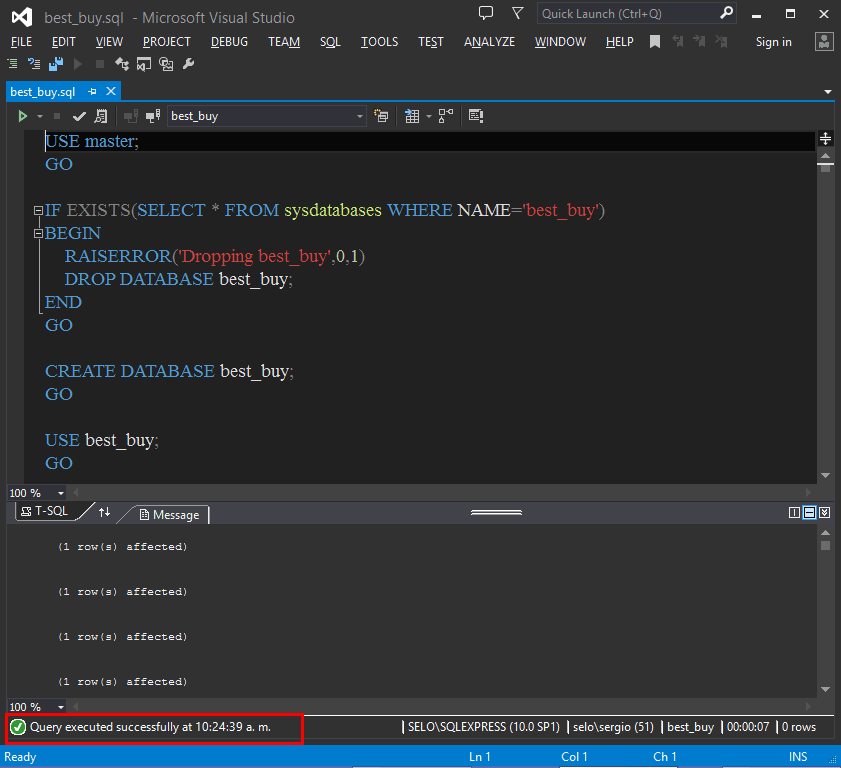
Task: Click the Quick Launch search field
Action: coord(628,14)
